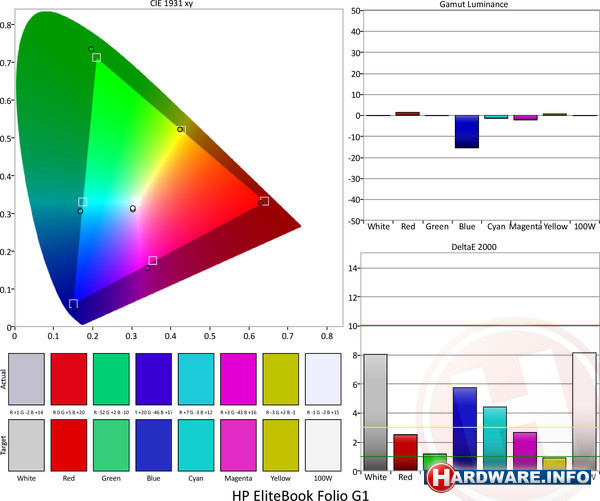The height and width of the screenshot is (501, 600).
Task: Click the Actual Cyan color swatch
Action: click(x=196, y=379)
